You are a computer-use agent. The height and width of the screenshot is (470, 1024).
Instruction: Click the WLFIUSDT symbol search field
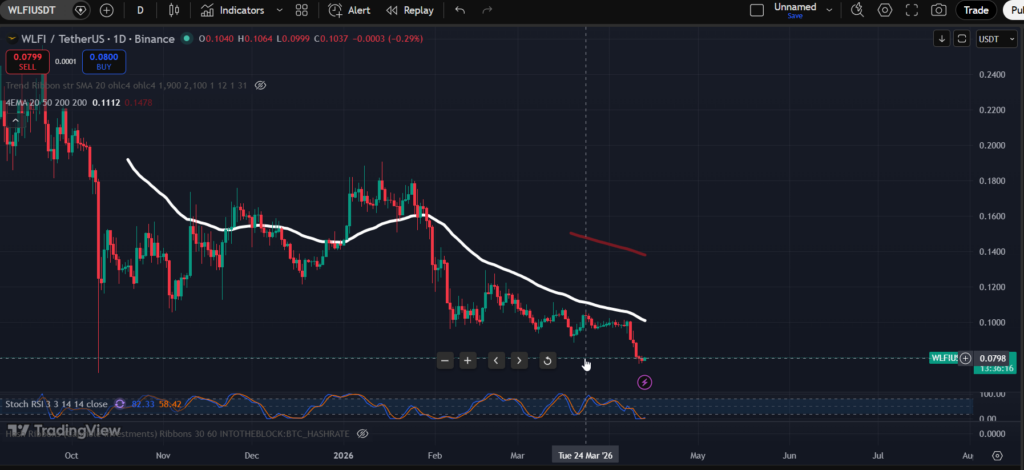[35, 10]
